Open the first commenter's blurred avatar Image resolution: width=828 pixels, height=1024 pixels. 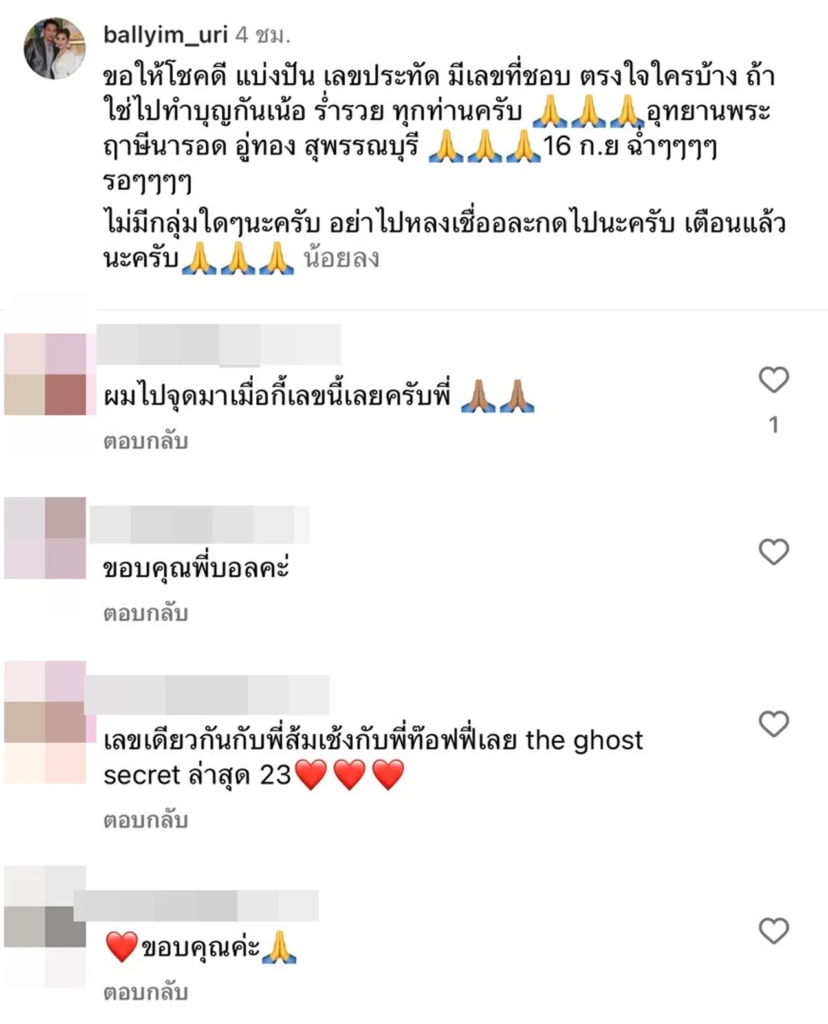45,374
